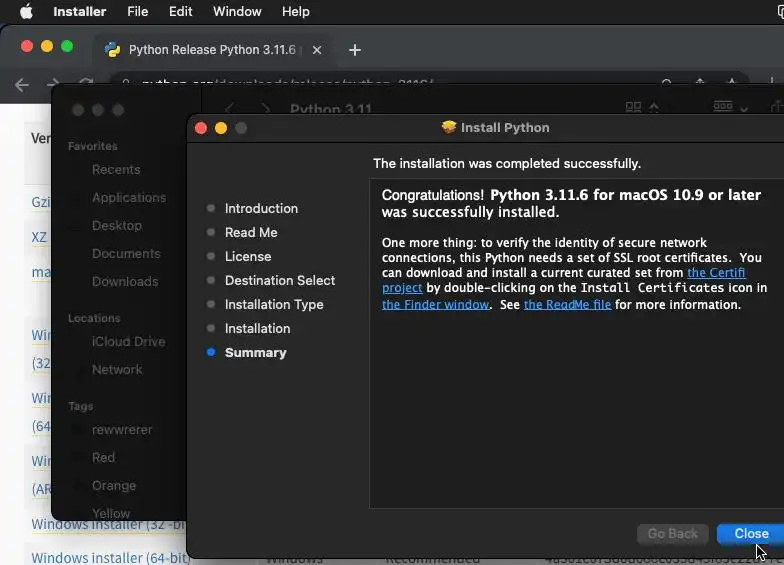Screen dimensions: 784x565
Task: Click the Finder window back chevron
Action: pos(230,108)
